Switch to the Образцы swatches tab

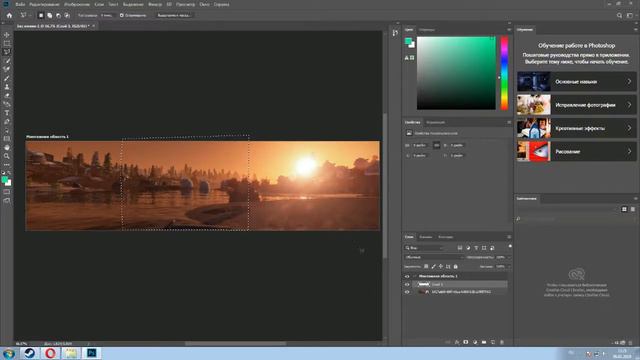coord(427,29)
